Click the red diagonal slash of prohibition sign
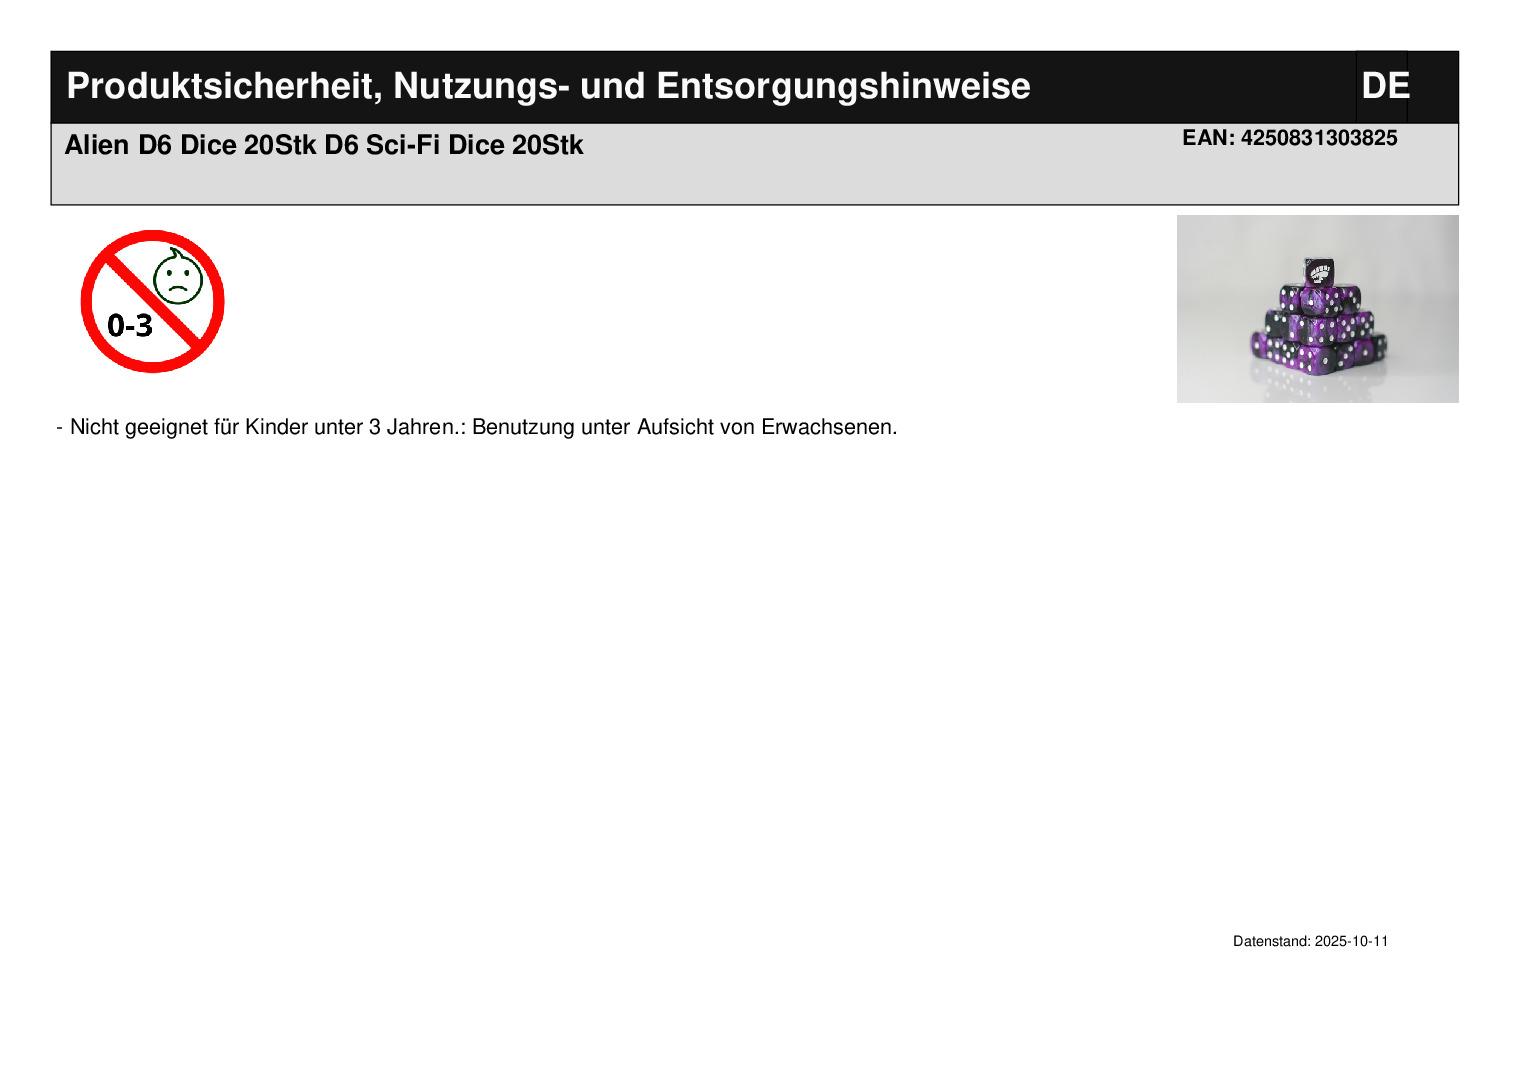The width and height of the screenshot is (1520, 1075). click(150, 301)
